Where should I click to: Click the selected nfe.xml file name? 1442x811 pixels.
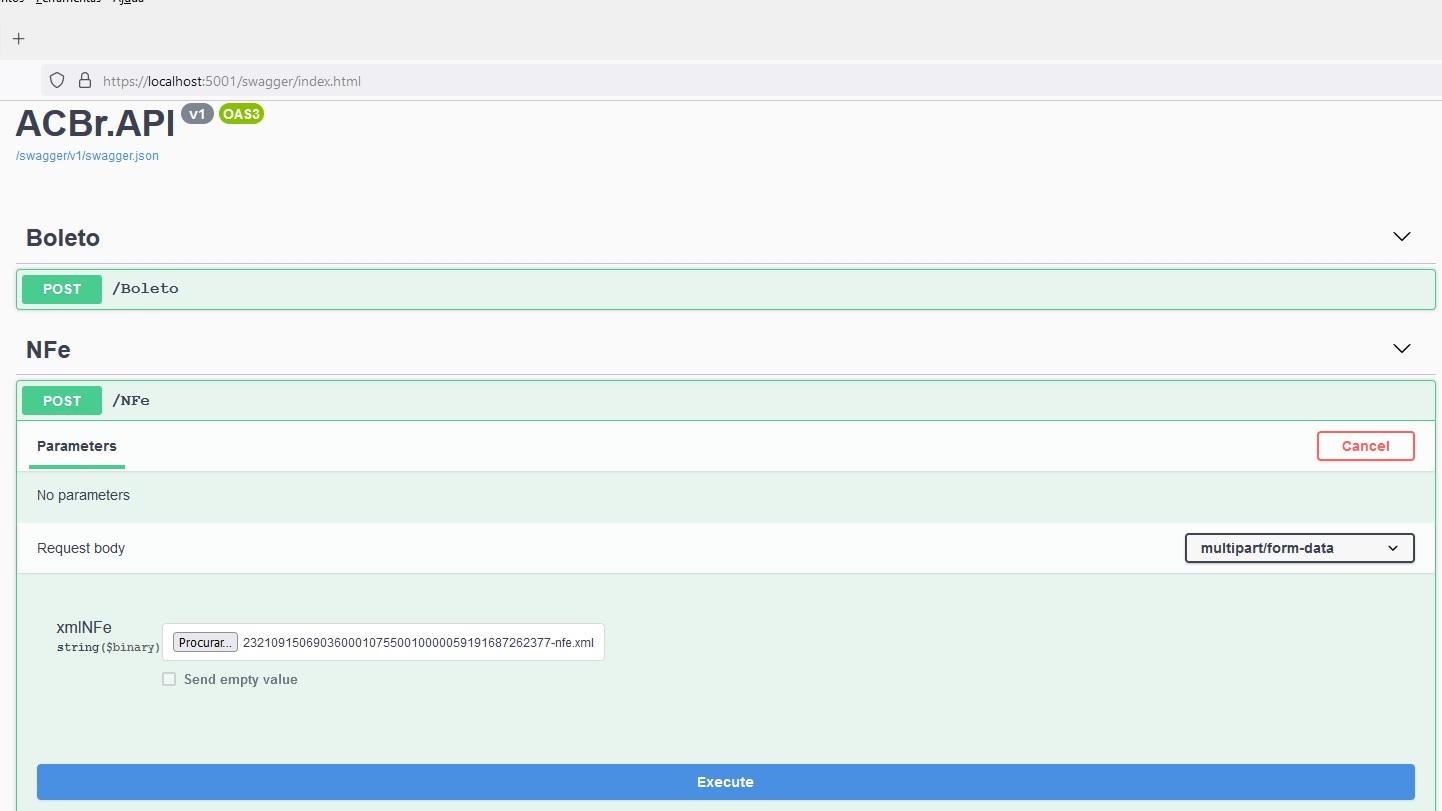418,643
